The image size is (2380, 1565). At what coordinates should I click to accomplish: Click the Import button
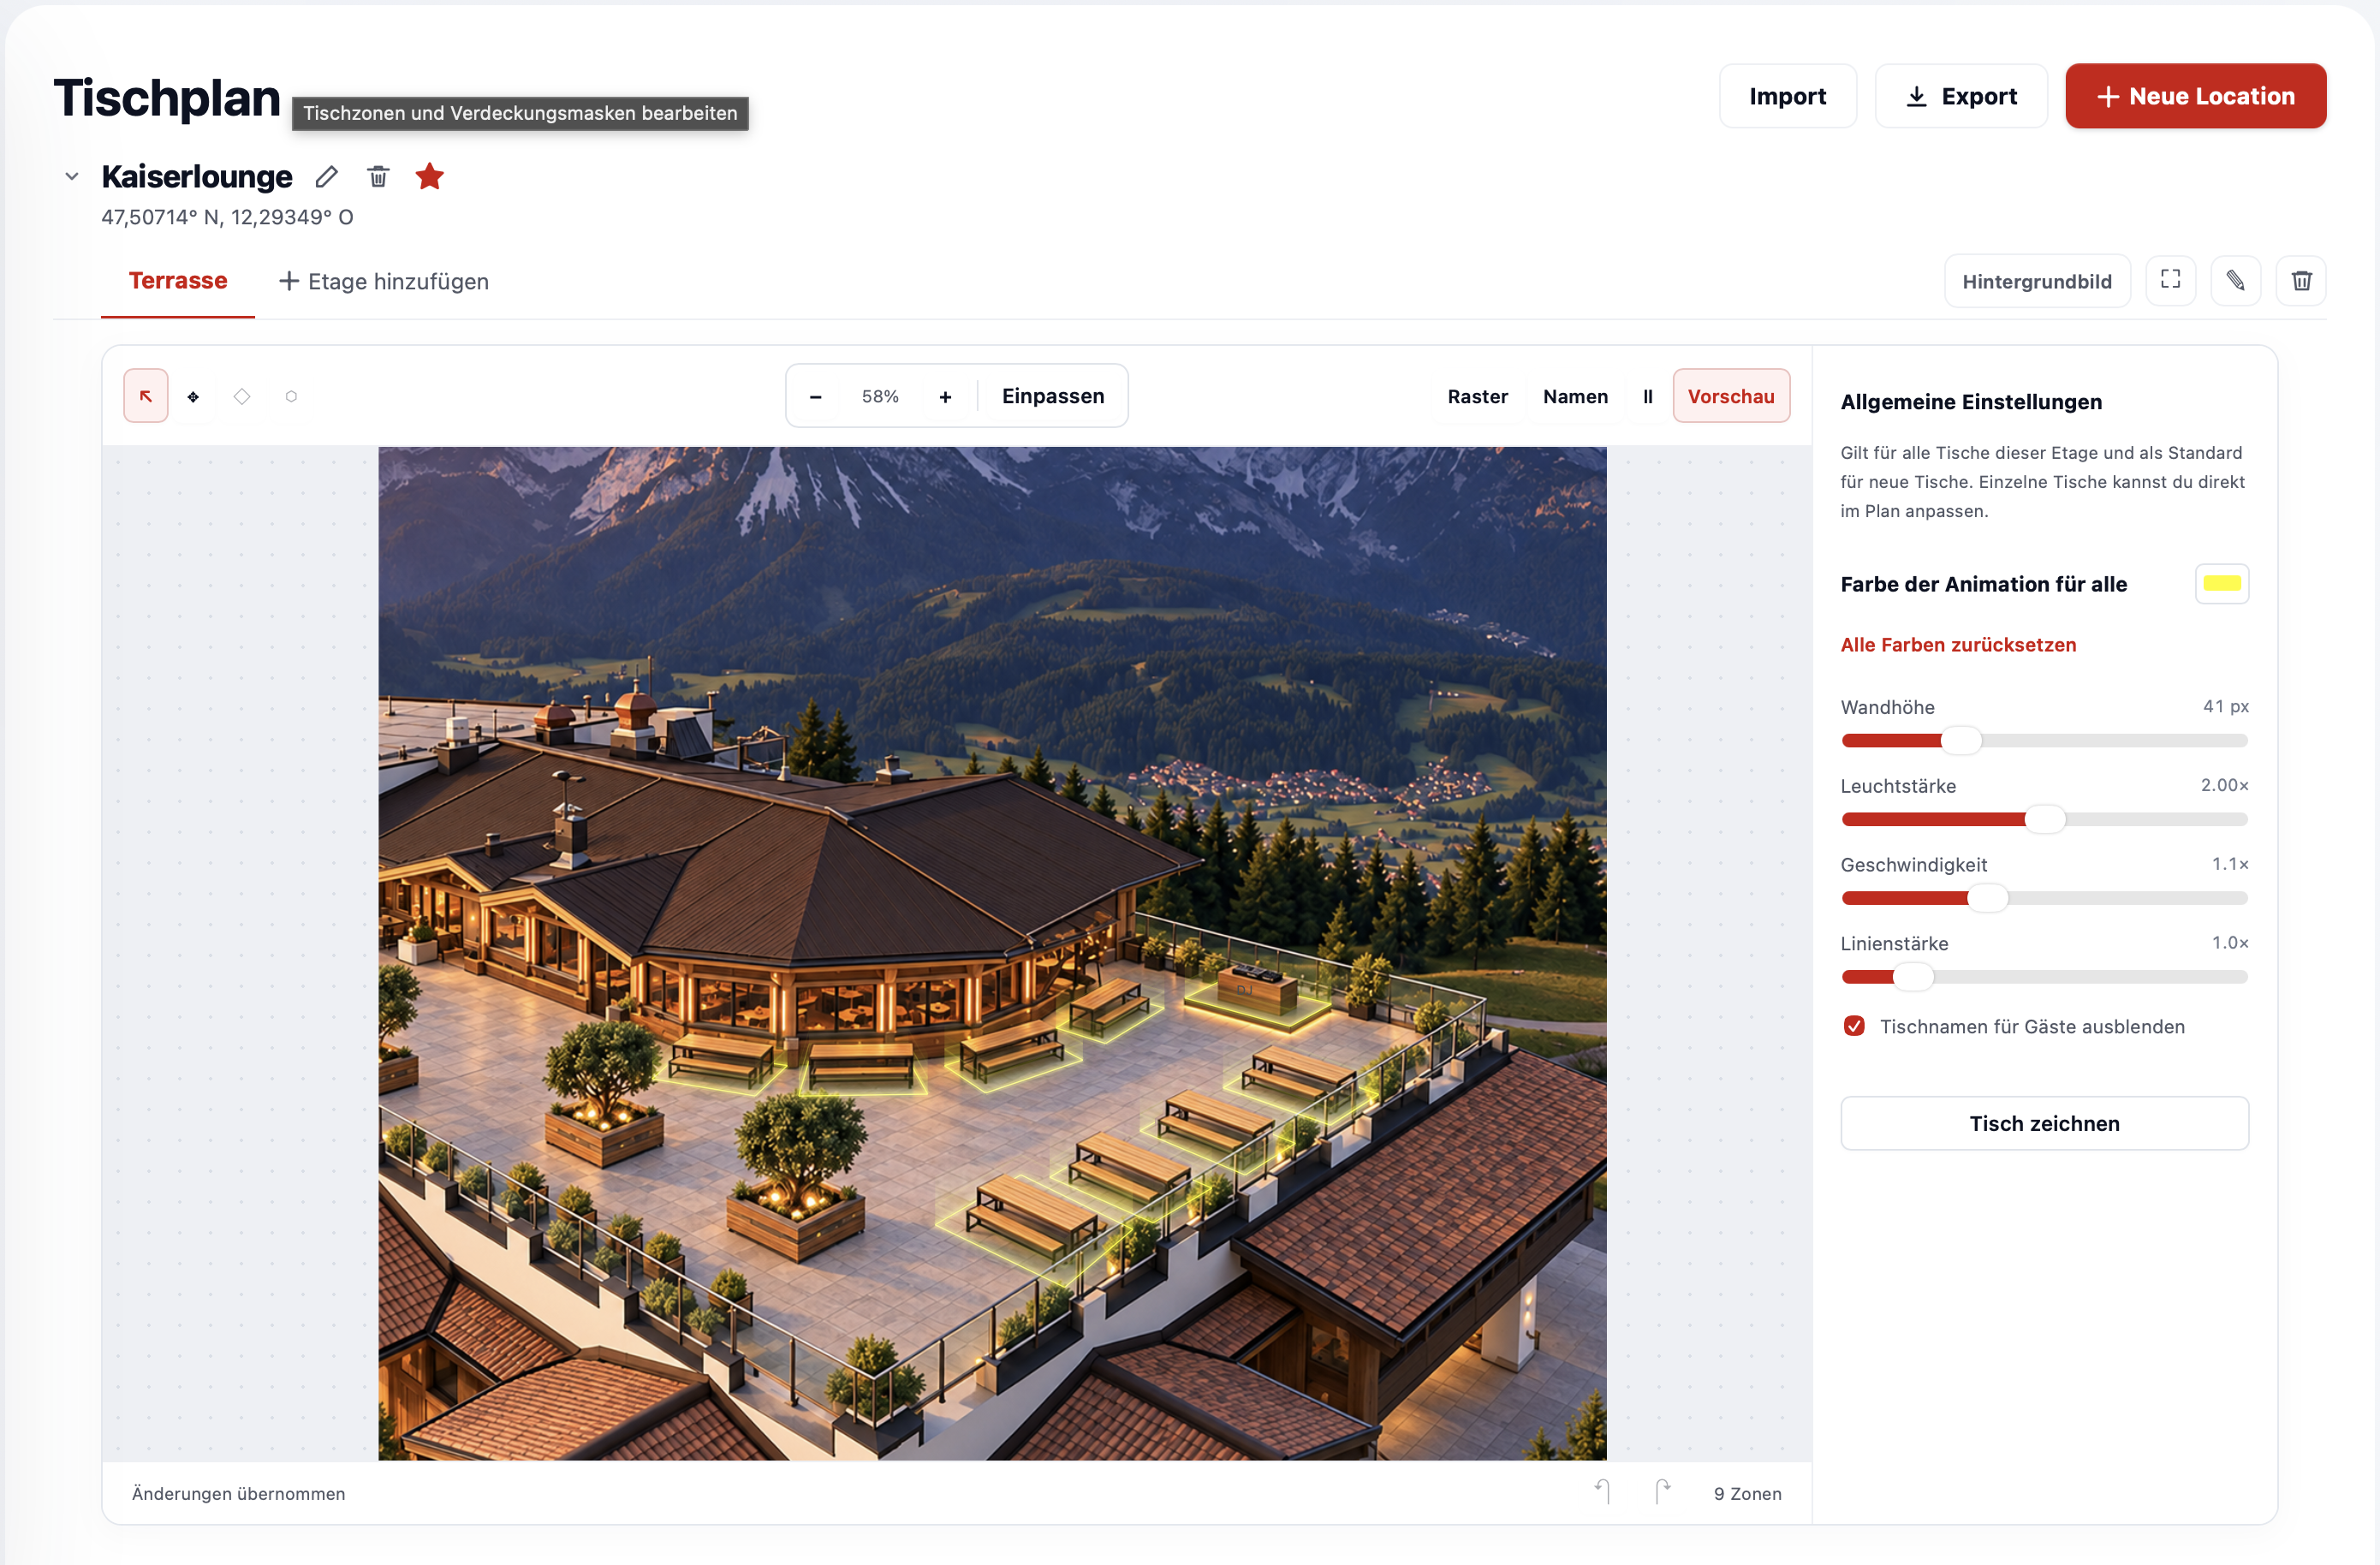click(1787, 96)
